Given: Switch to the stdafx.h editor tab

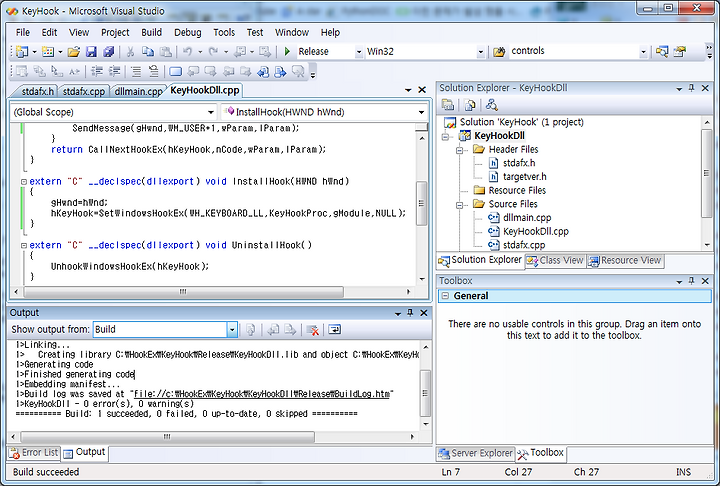Looking at the screenshot, I should point(37,91).
